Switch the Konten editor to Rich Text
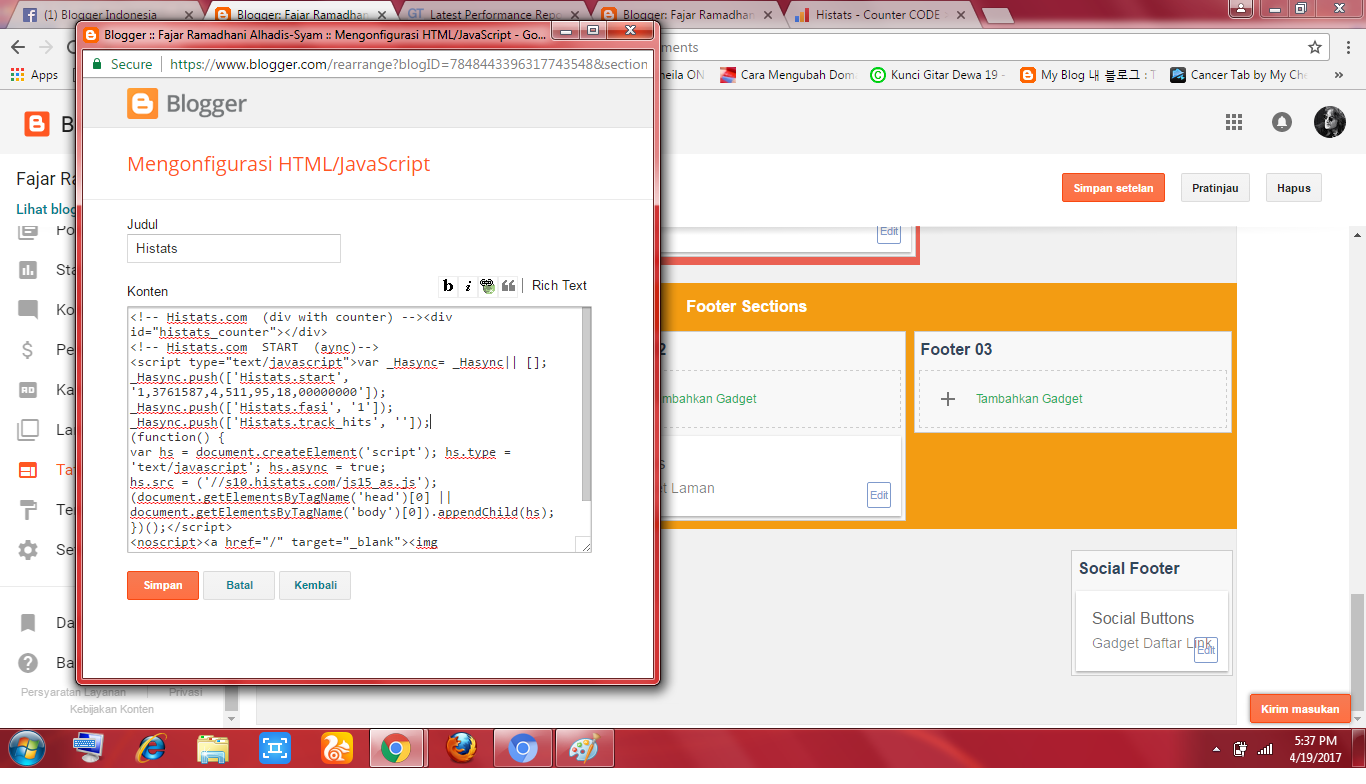The height and width of the screenshot is (784, 1366). point(559,285)
